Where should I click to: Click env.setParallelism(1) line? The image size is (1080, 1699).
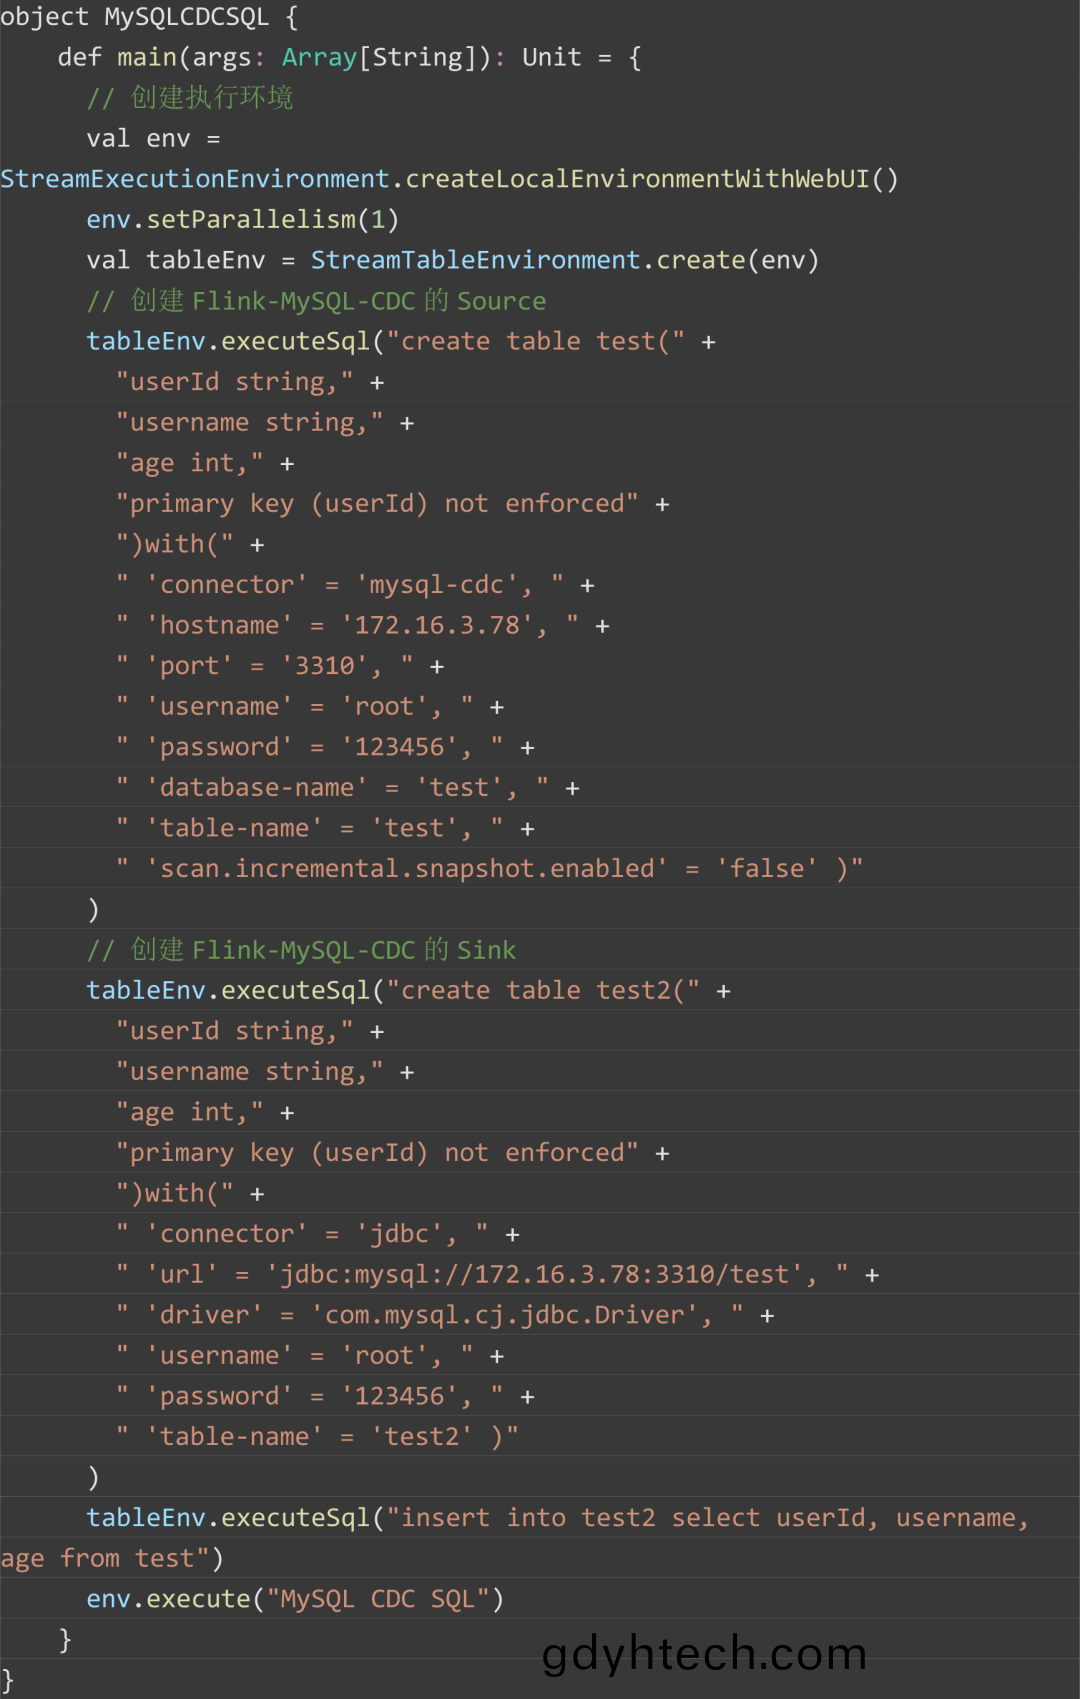tap(243, 219)
